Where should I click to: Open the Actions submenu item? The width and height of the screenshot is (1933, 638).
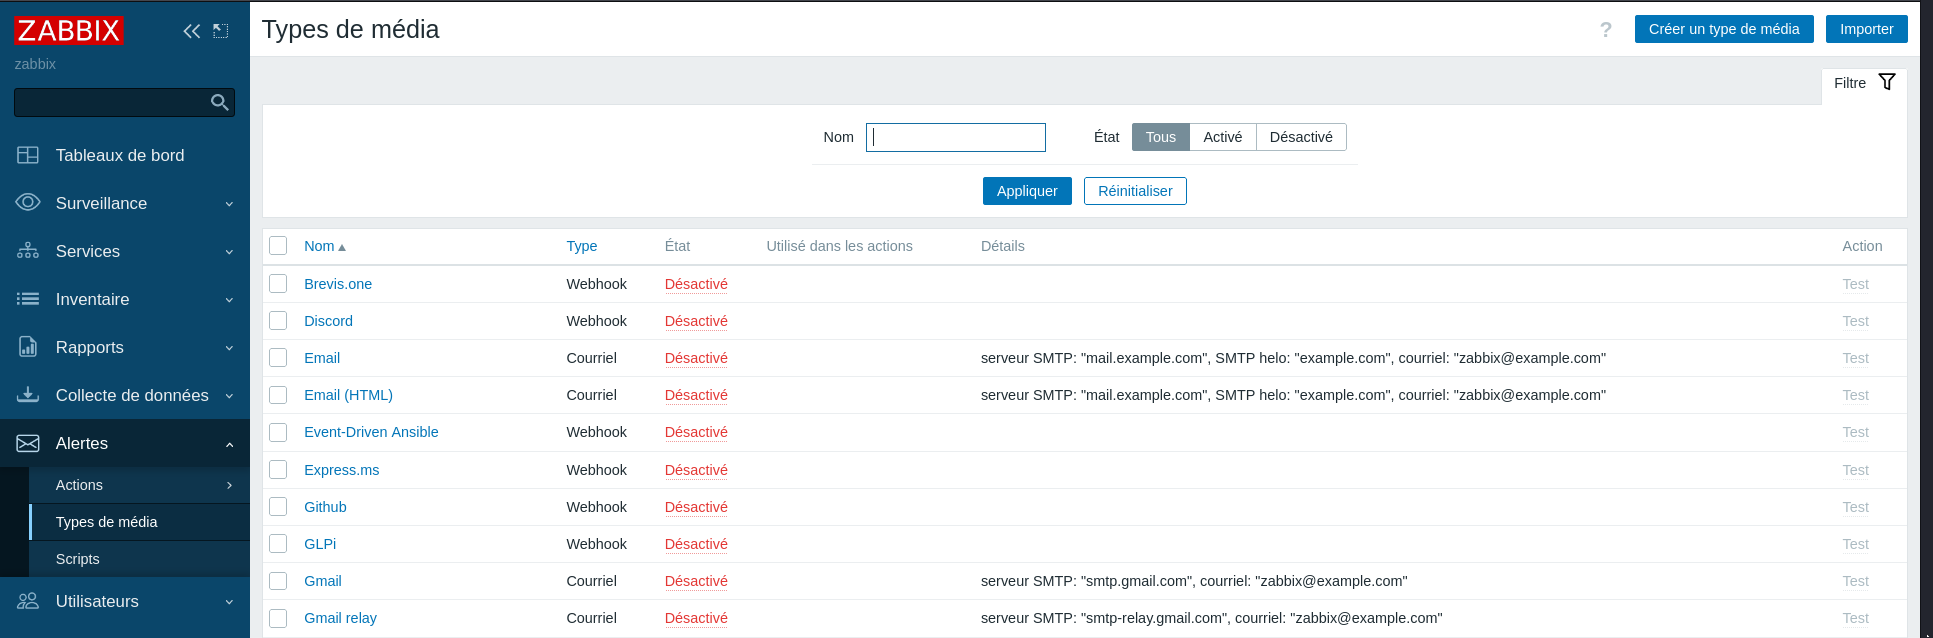pyautogui.click(x=80, y=485)
